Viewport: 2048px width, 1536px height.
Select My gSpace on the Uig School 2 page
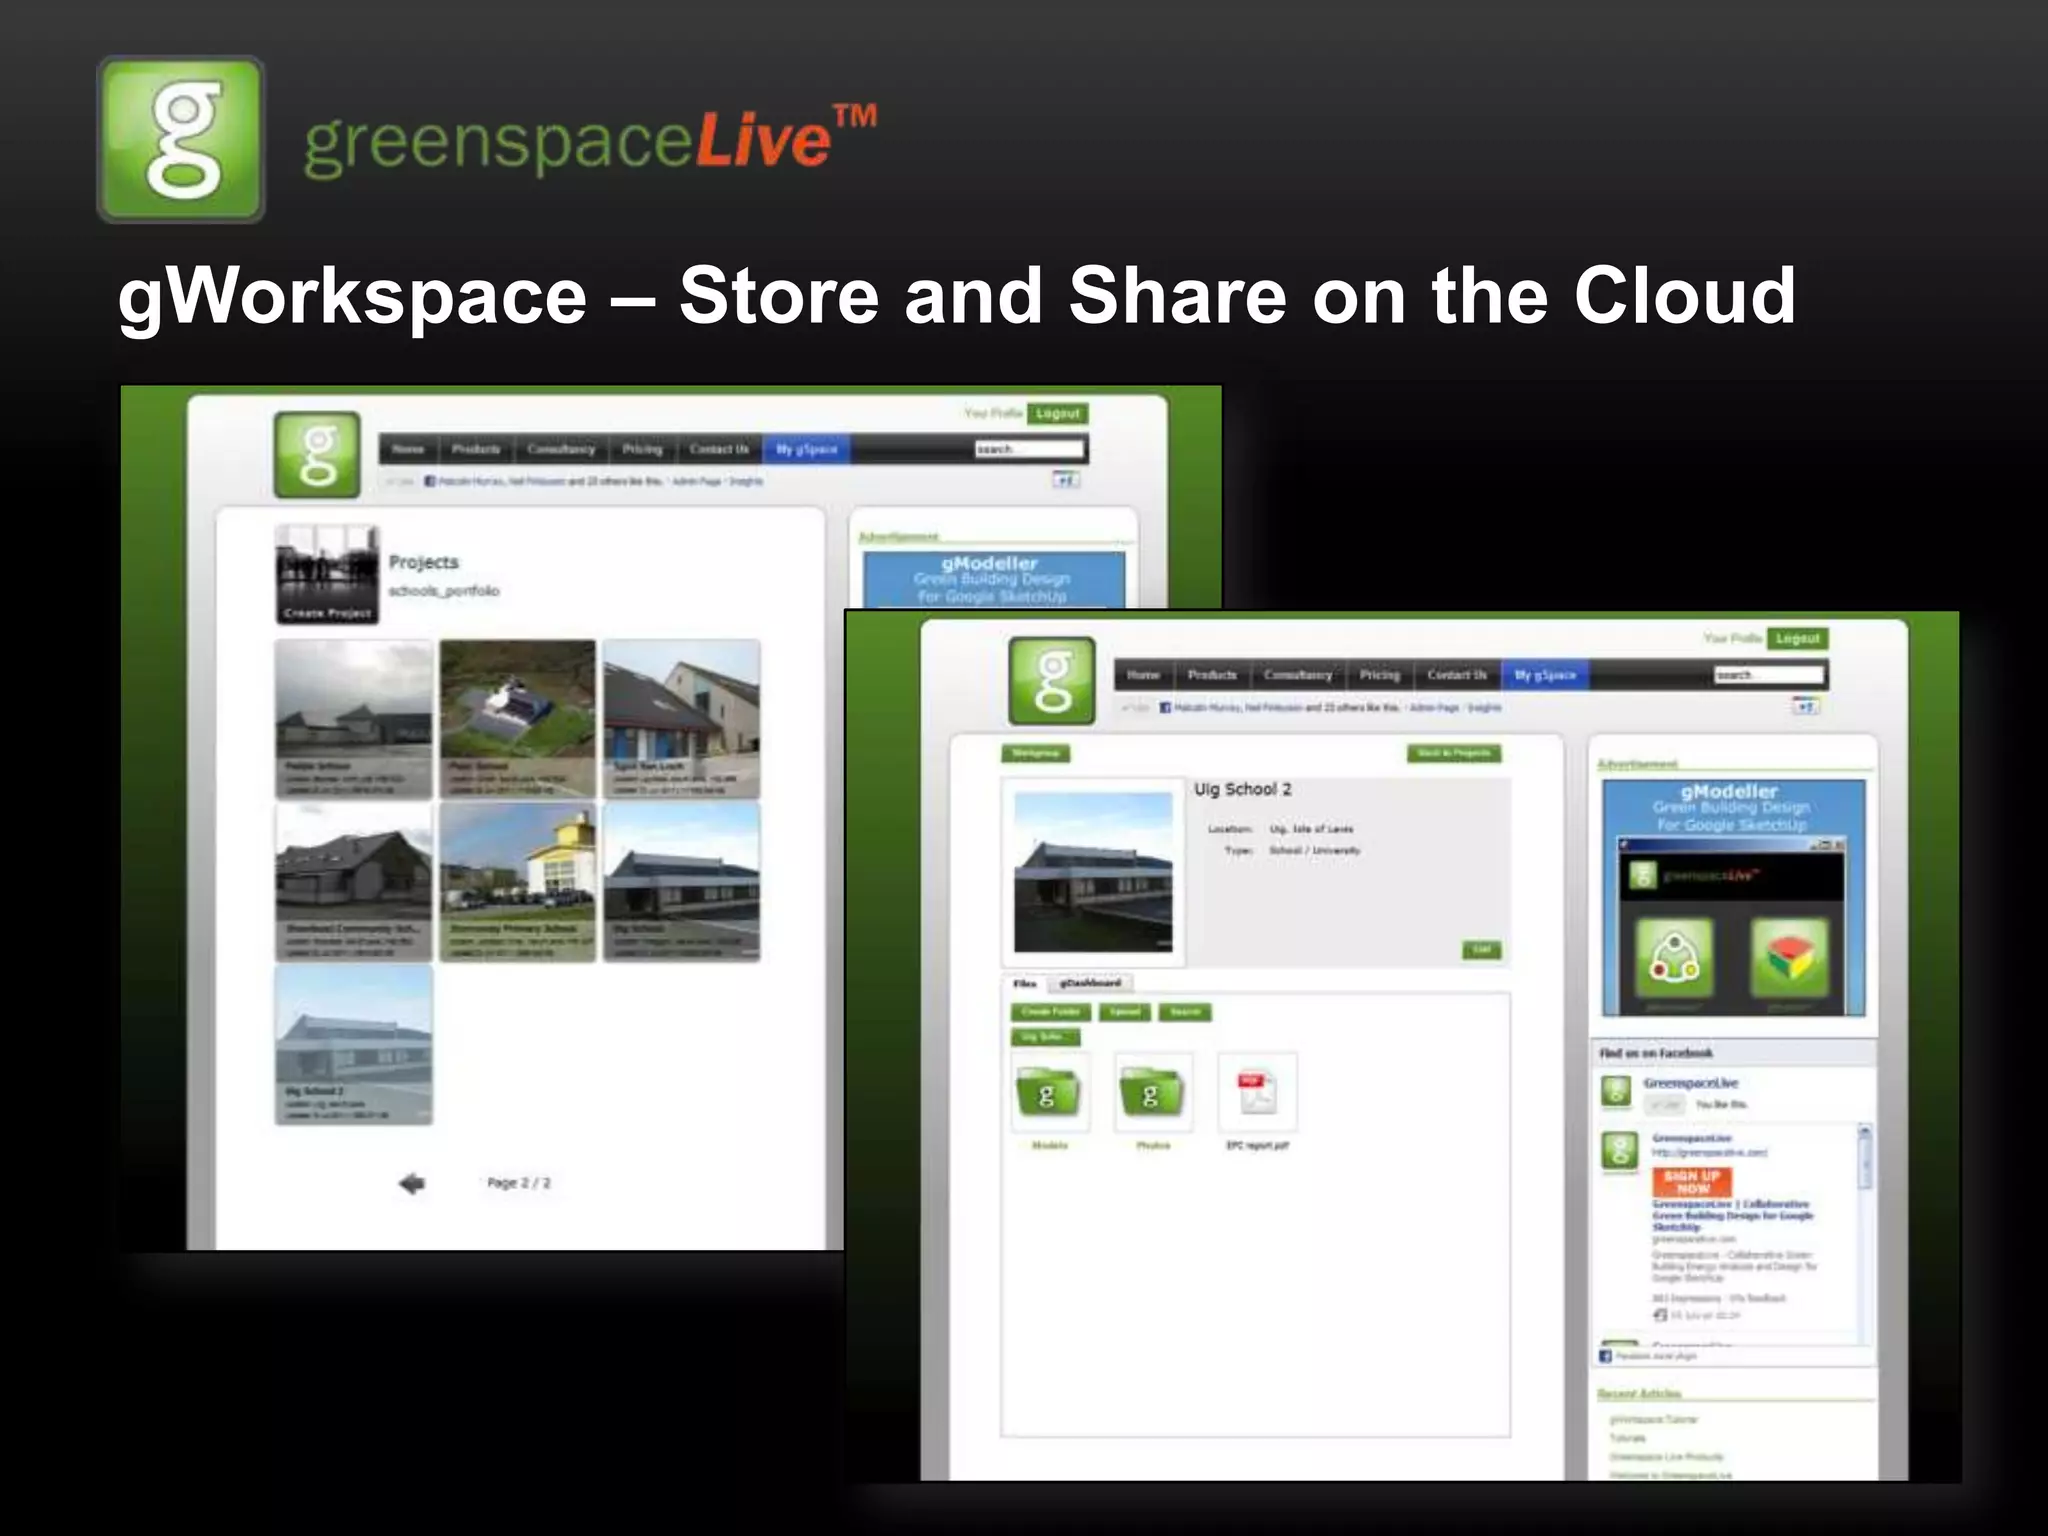[x=1545, y=675]
